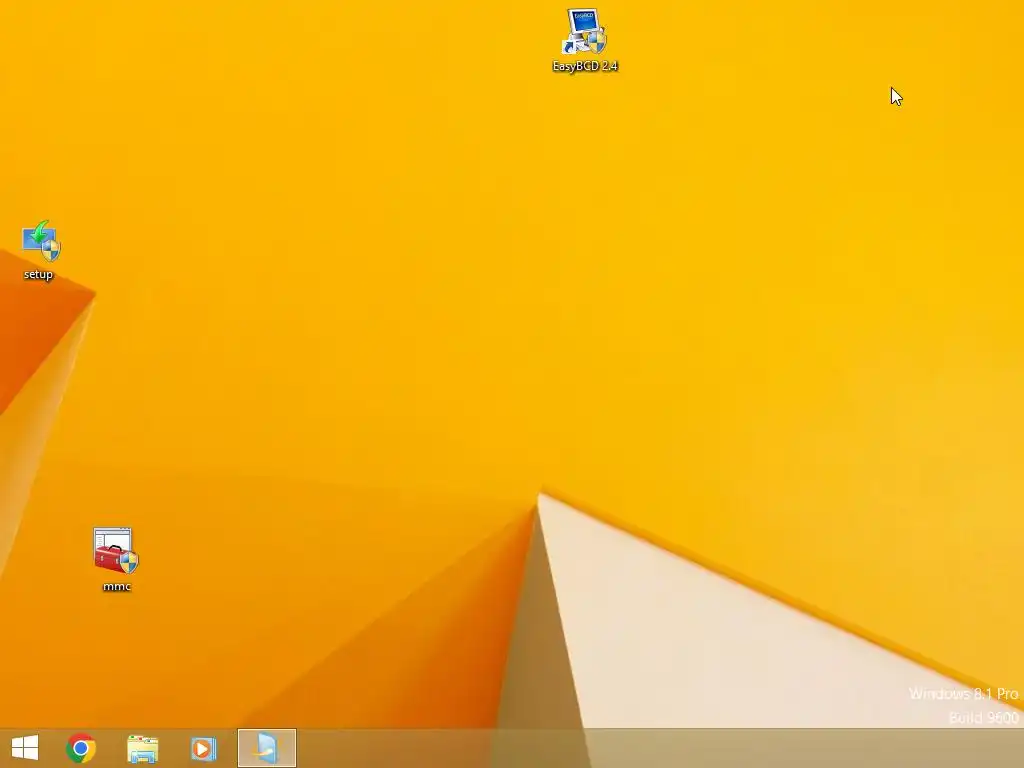Click the "setup" icon label
Image resolution: width=1024 pixels, height=768 pixels.
(38, 274)
